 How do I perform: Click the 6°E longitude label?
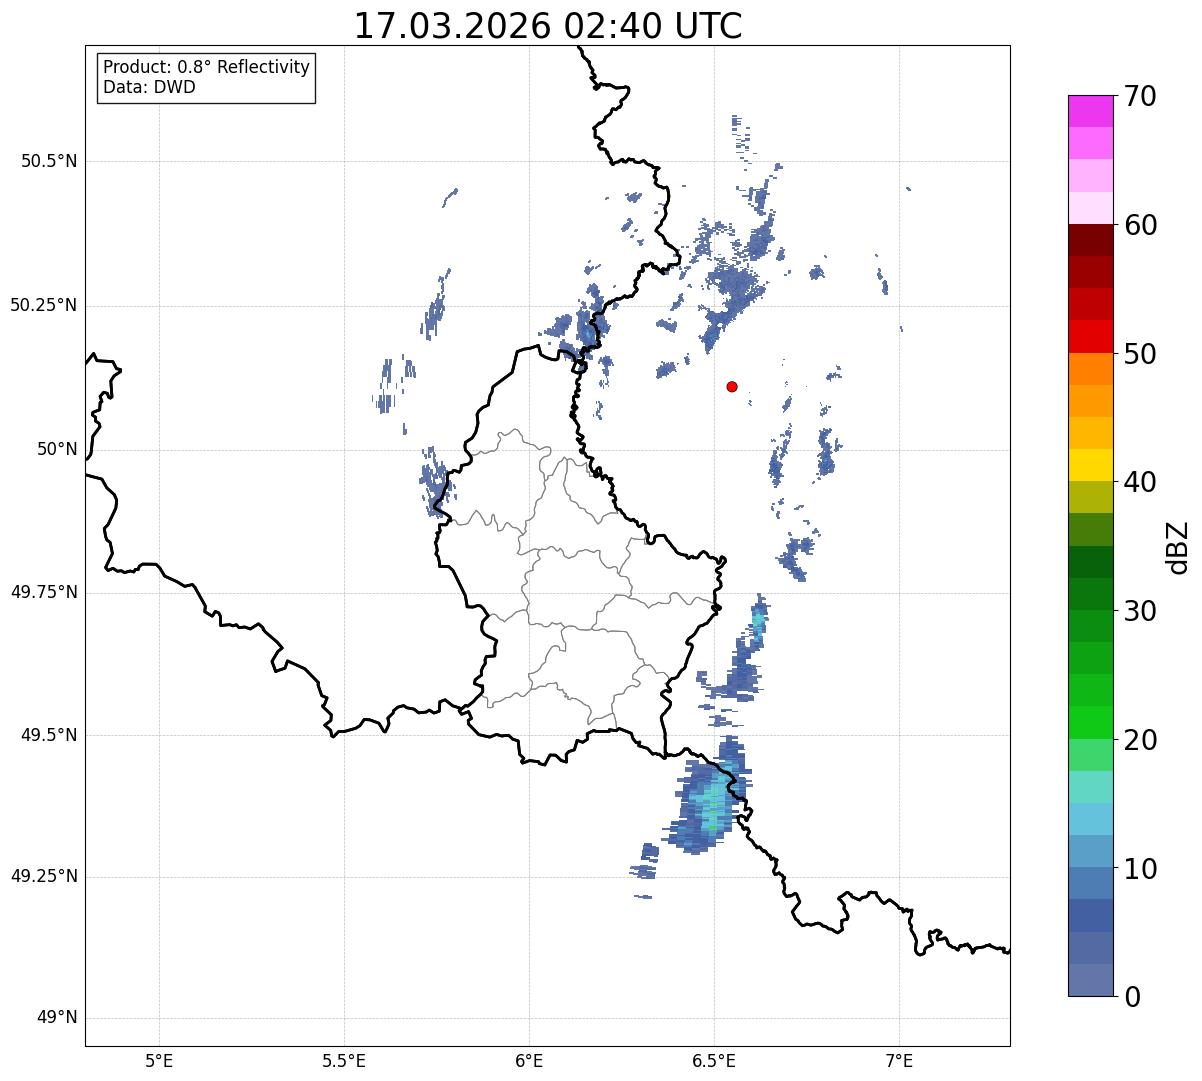[x=529, y=1060]
